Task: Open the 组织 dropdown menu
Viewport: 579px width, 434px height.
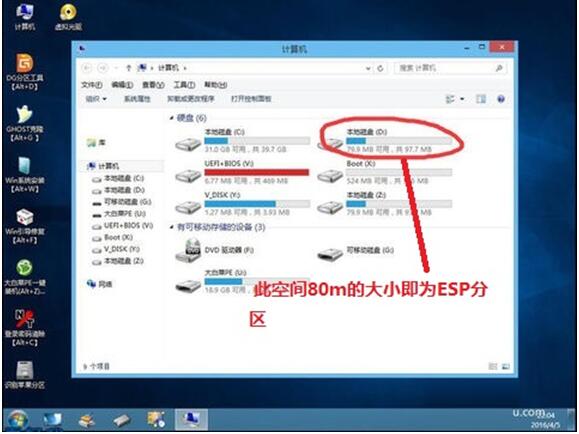Action: [x=96, y=99]
